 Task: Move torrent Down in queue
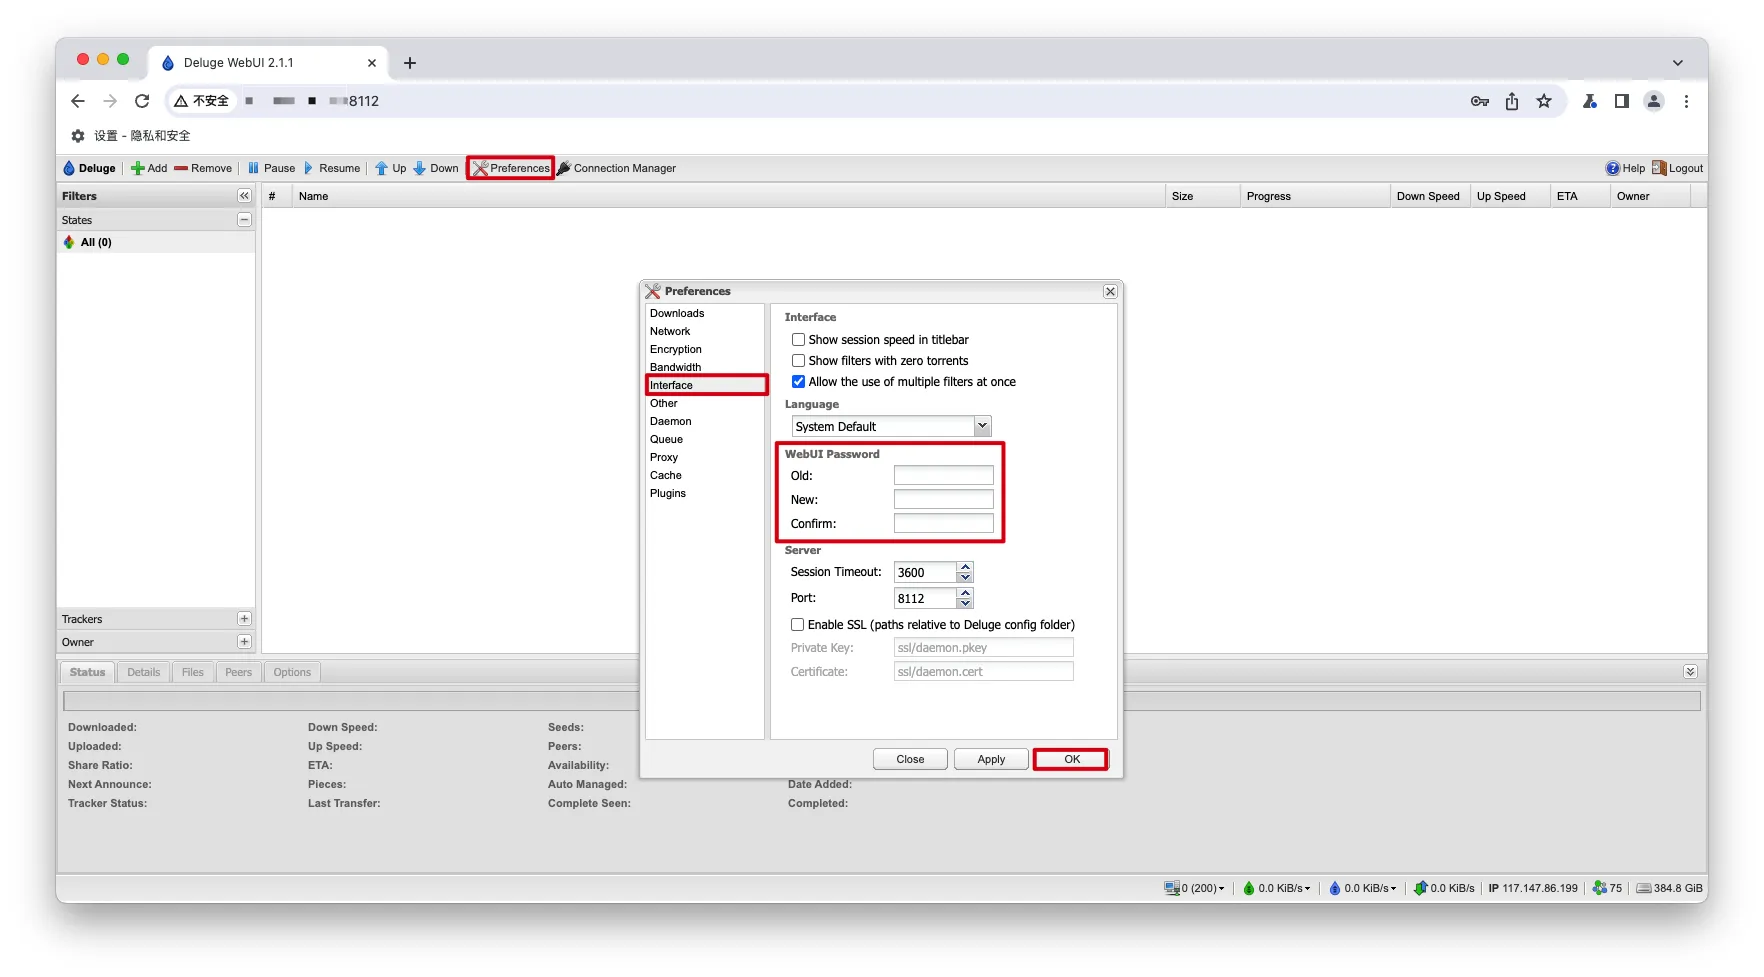[436, 168]
